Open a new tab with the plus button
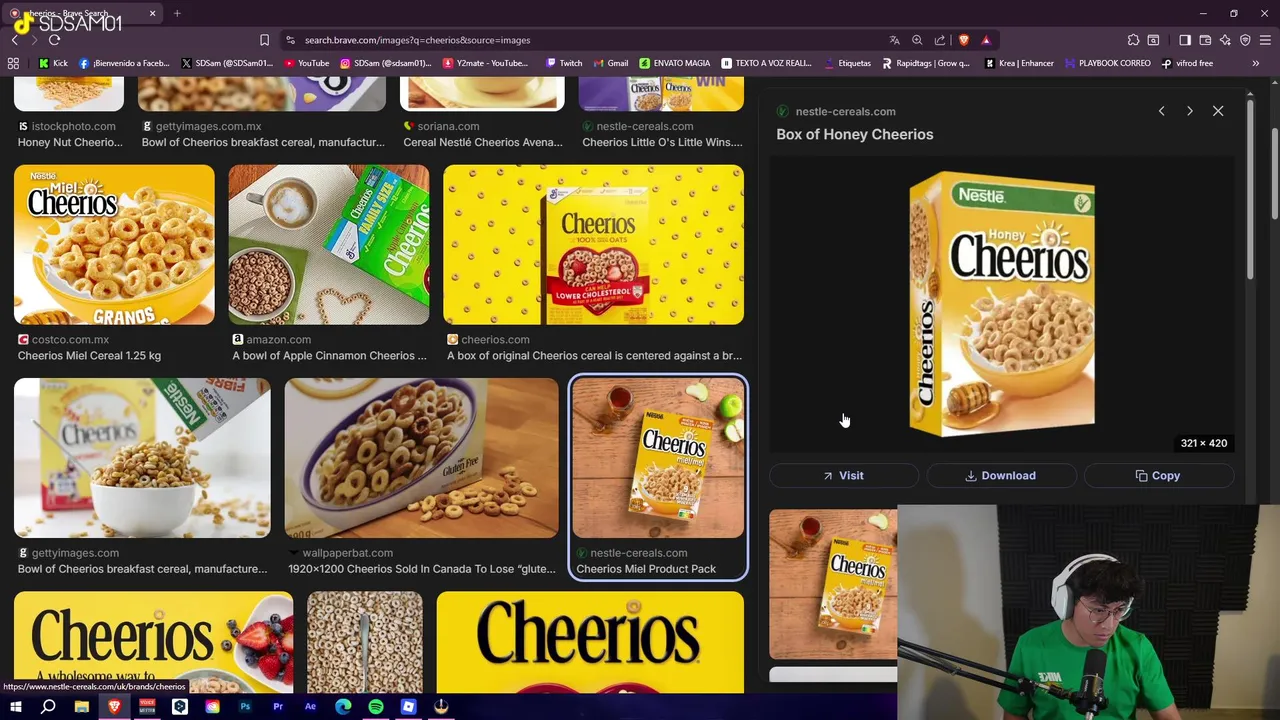 (177, 13)
